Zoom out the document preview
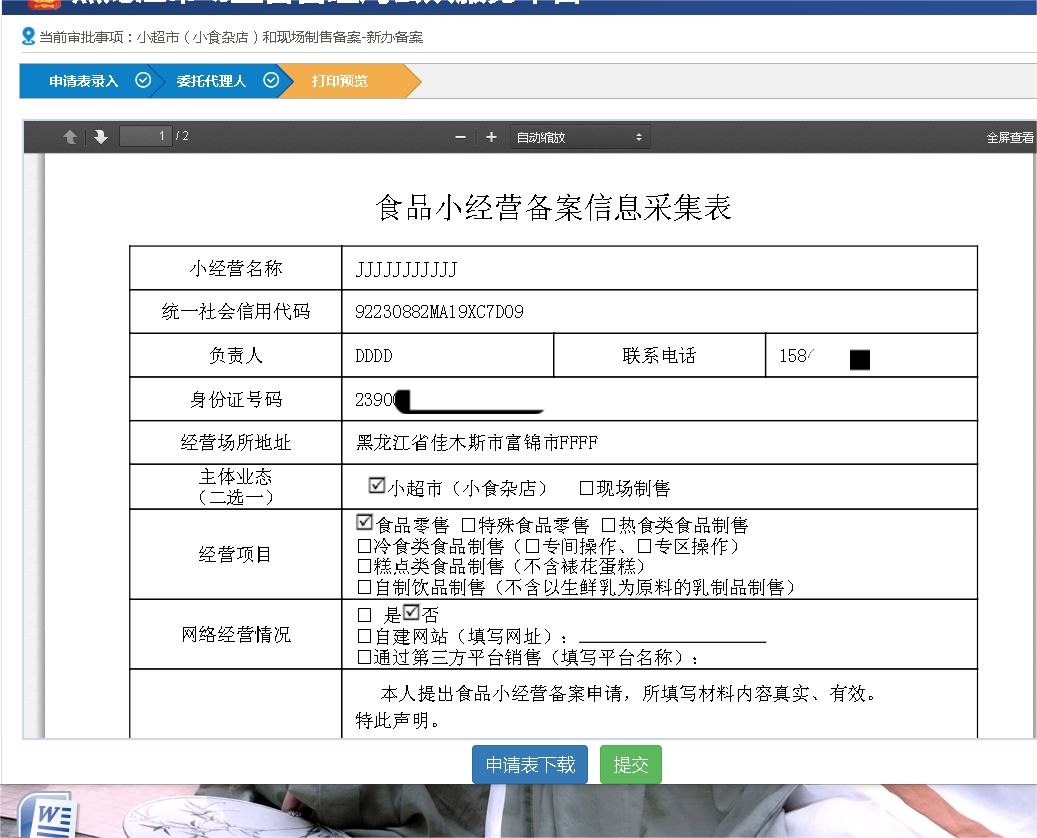 [461, 137]
